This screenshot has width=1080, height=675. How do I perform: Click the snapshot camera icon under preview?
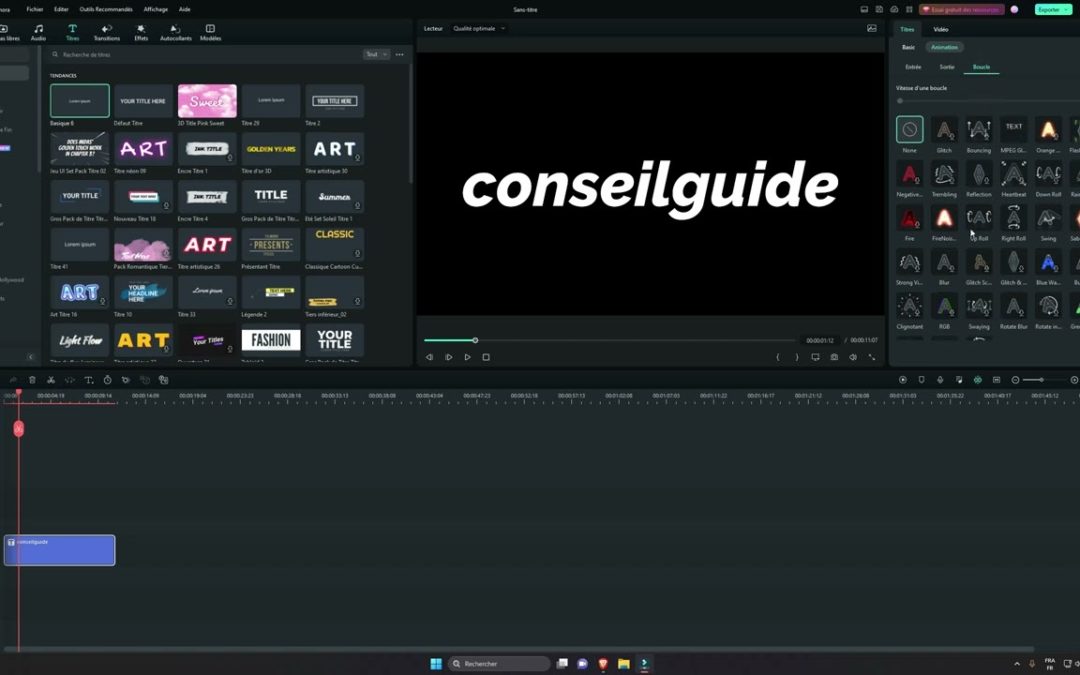[x=834, y=357]
